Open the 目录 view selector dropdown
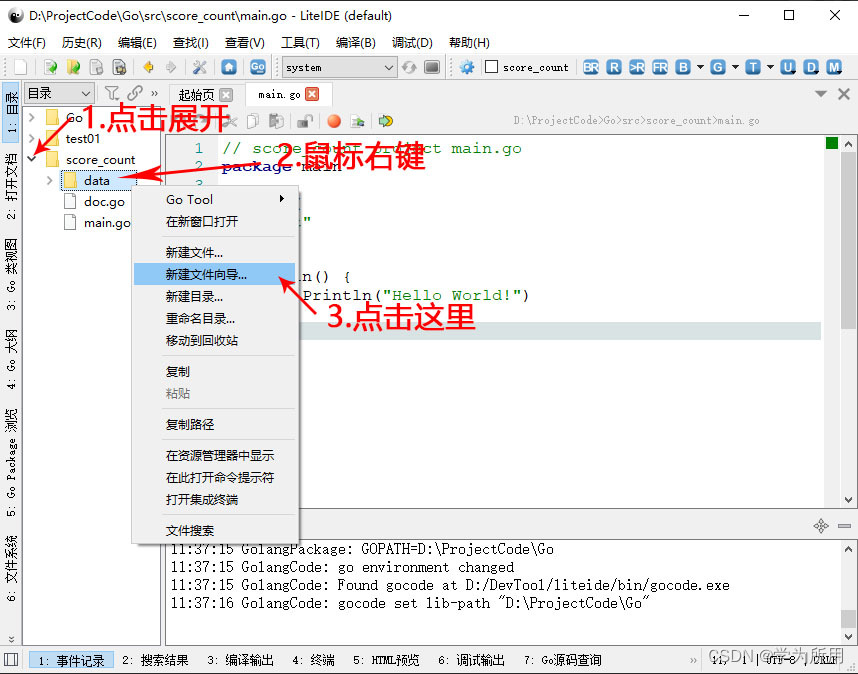858x674 pixels. click(60, 92)
